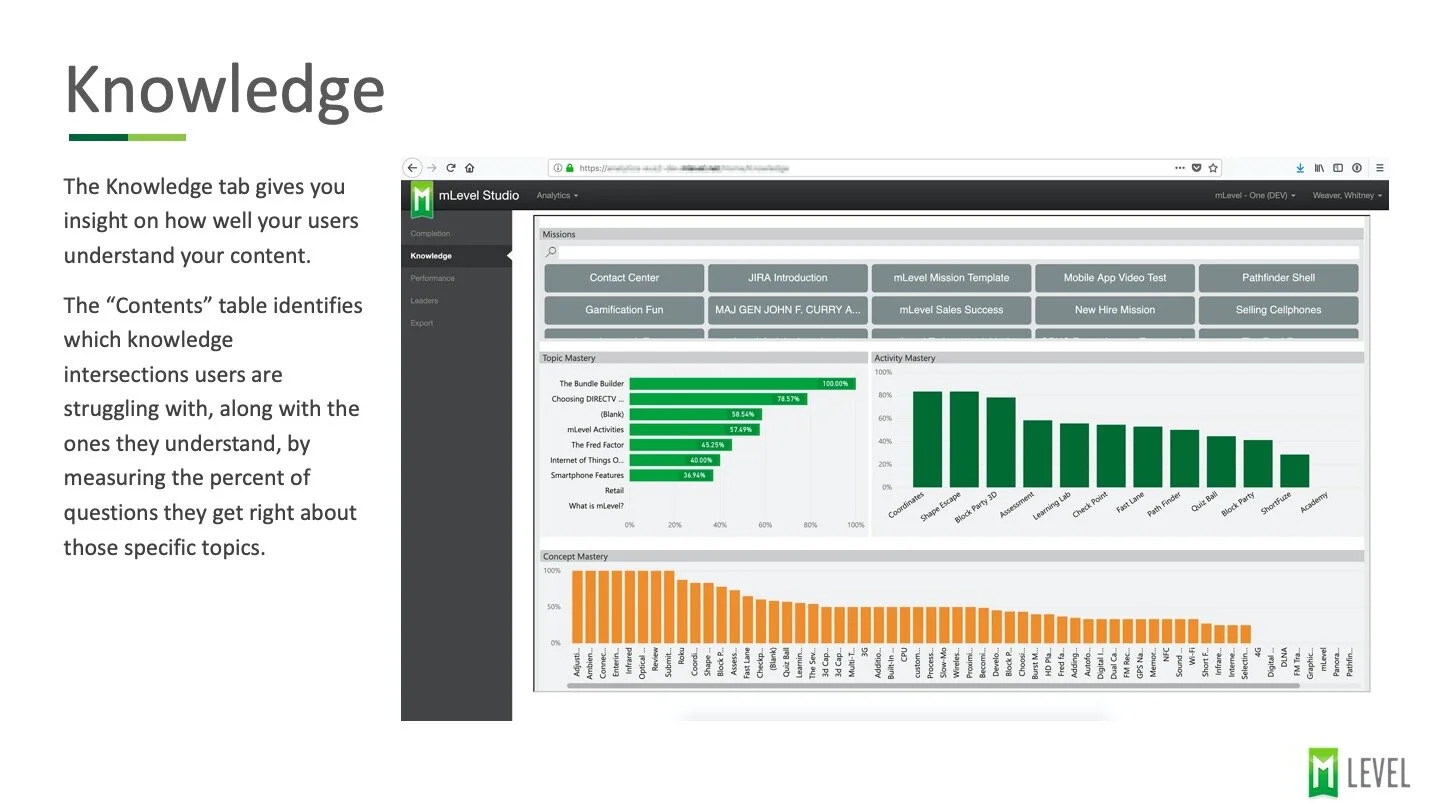The width and height of the screenshot is (1440, 810).
Task: Select the Mobile App Video Test mission
Action: [x=1115, y=278]
